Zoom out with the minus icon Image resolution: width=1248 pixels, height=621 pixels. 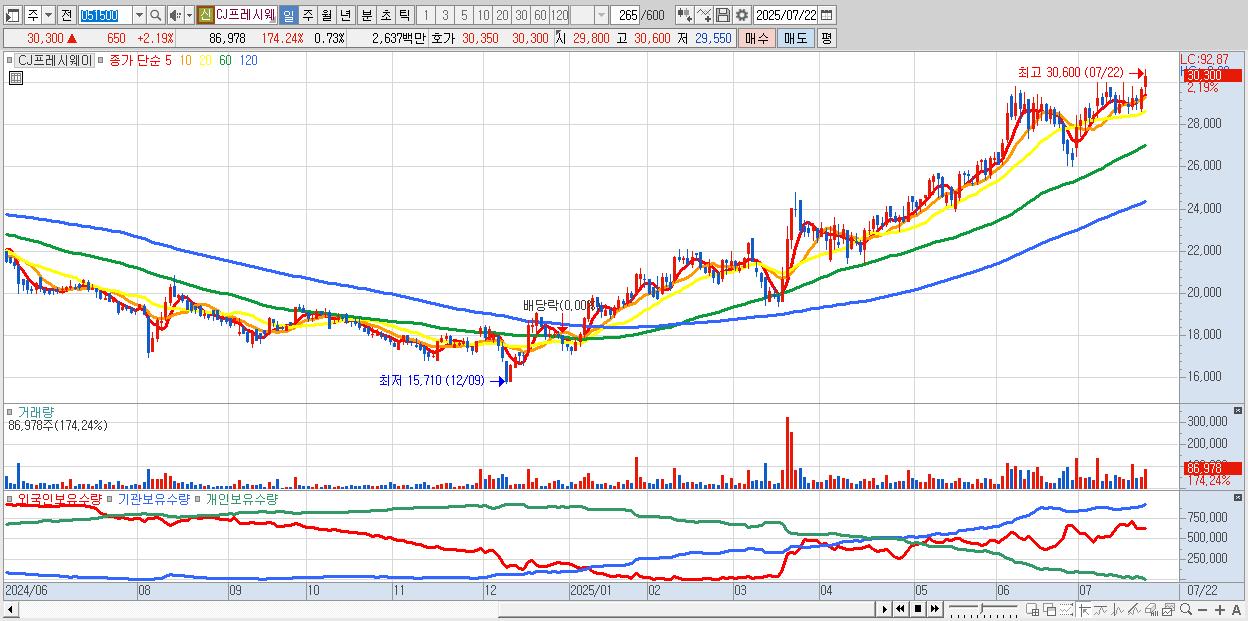point(1203,610)
